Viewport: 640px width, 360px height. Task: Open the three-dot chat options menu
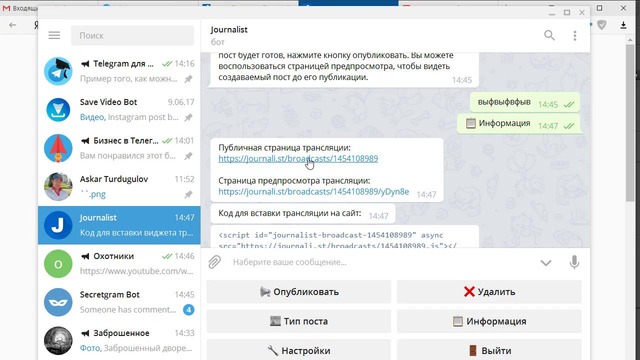(575, 36)
